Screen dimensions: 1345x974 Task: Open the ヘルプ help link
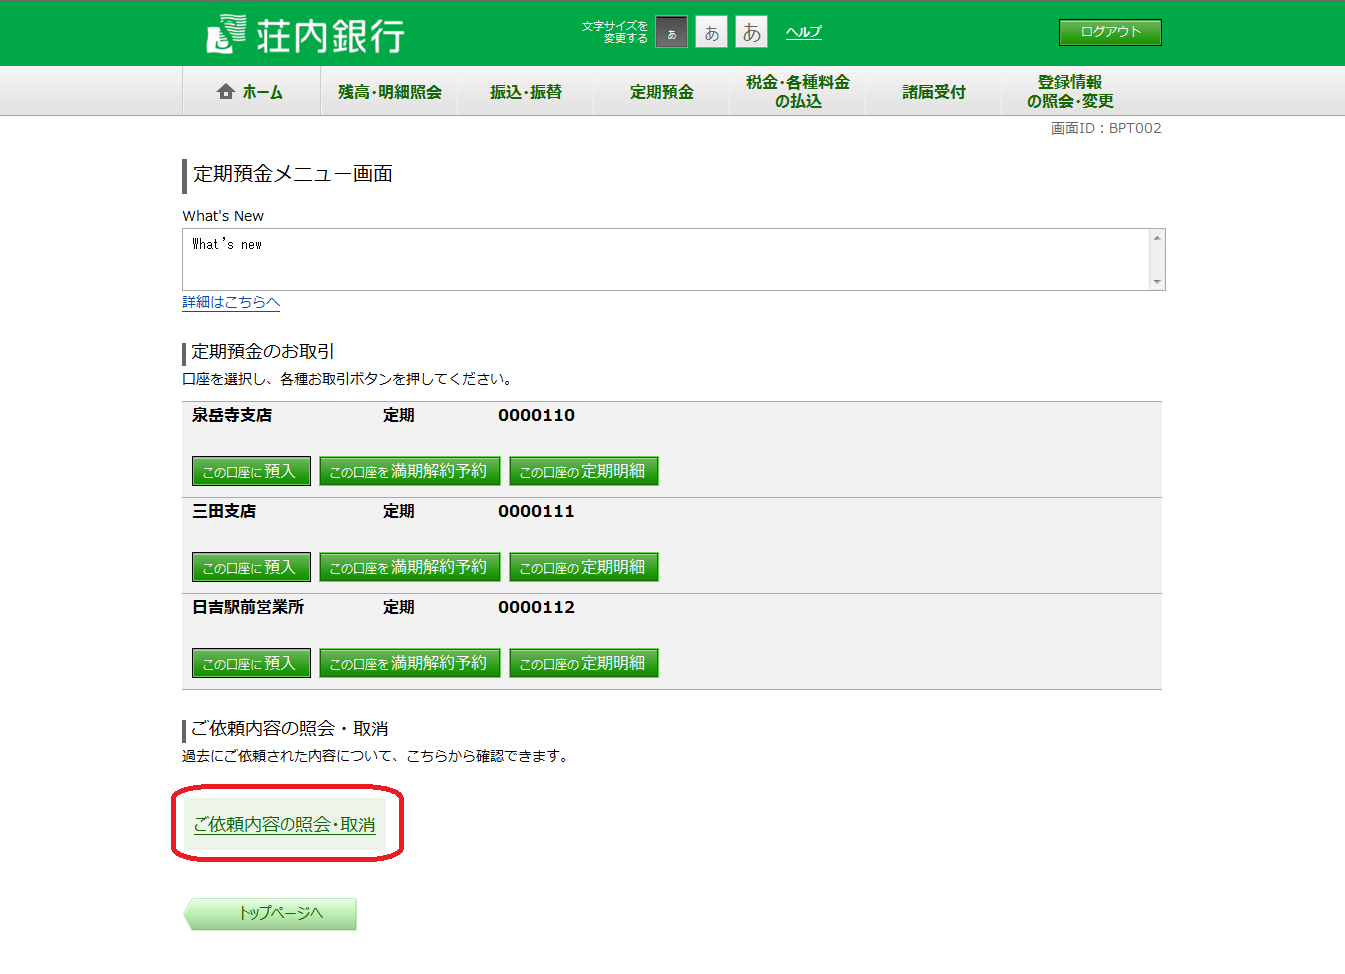click(x=803, y=32)
